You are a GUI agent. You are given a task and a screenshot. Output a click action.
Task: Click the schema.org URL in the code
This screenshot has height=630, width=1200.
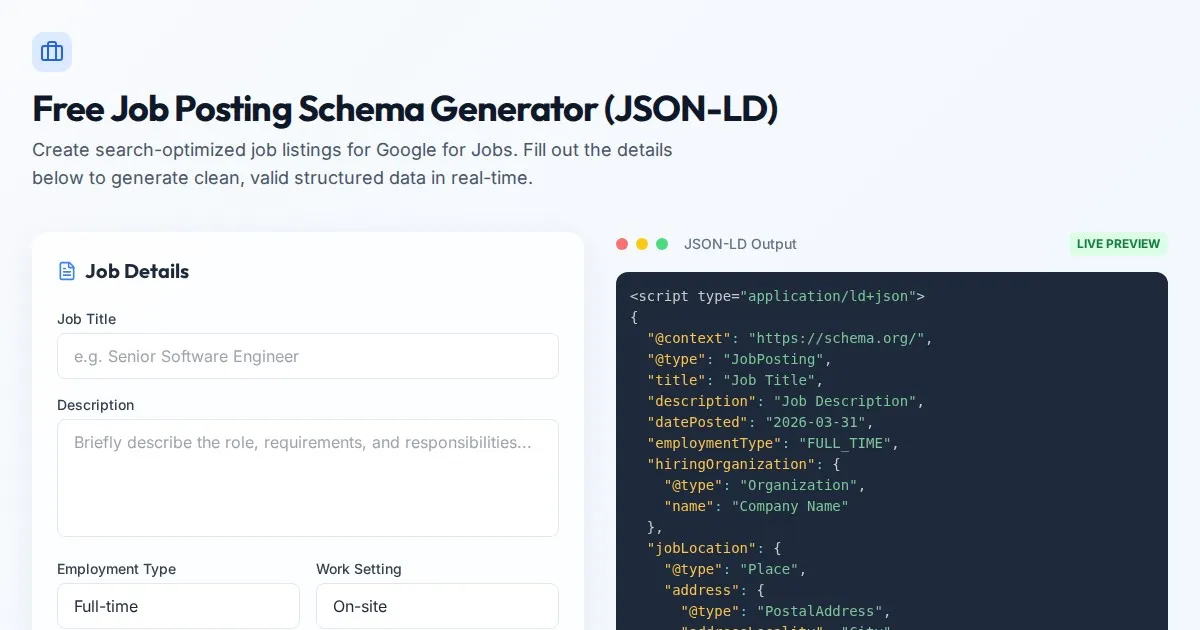point(836,338)
